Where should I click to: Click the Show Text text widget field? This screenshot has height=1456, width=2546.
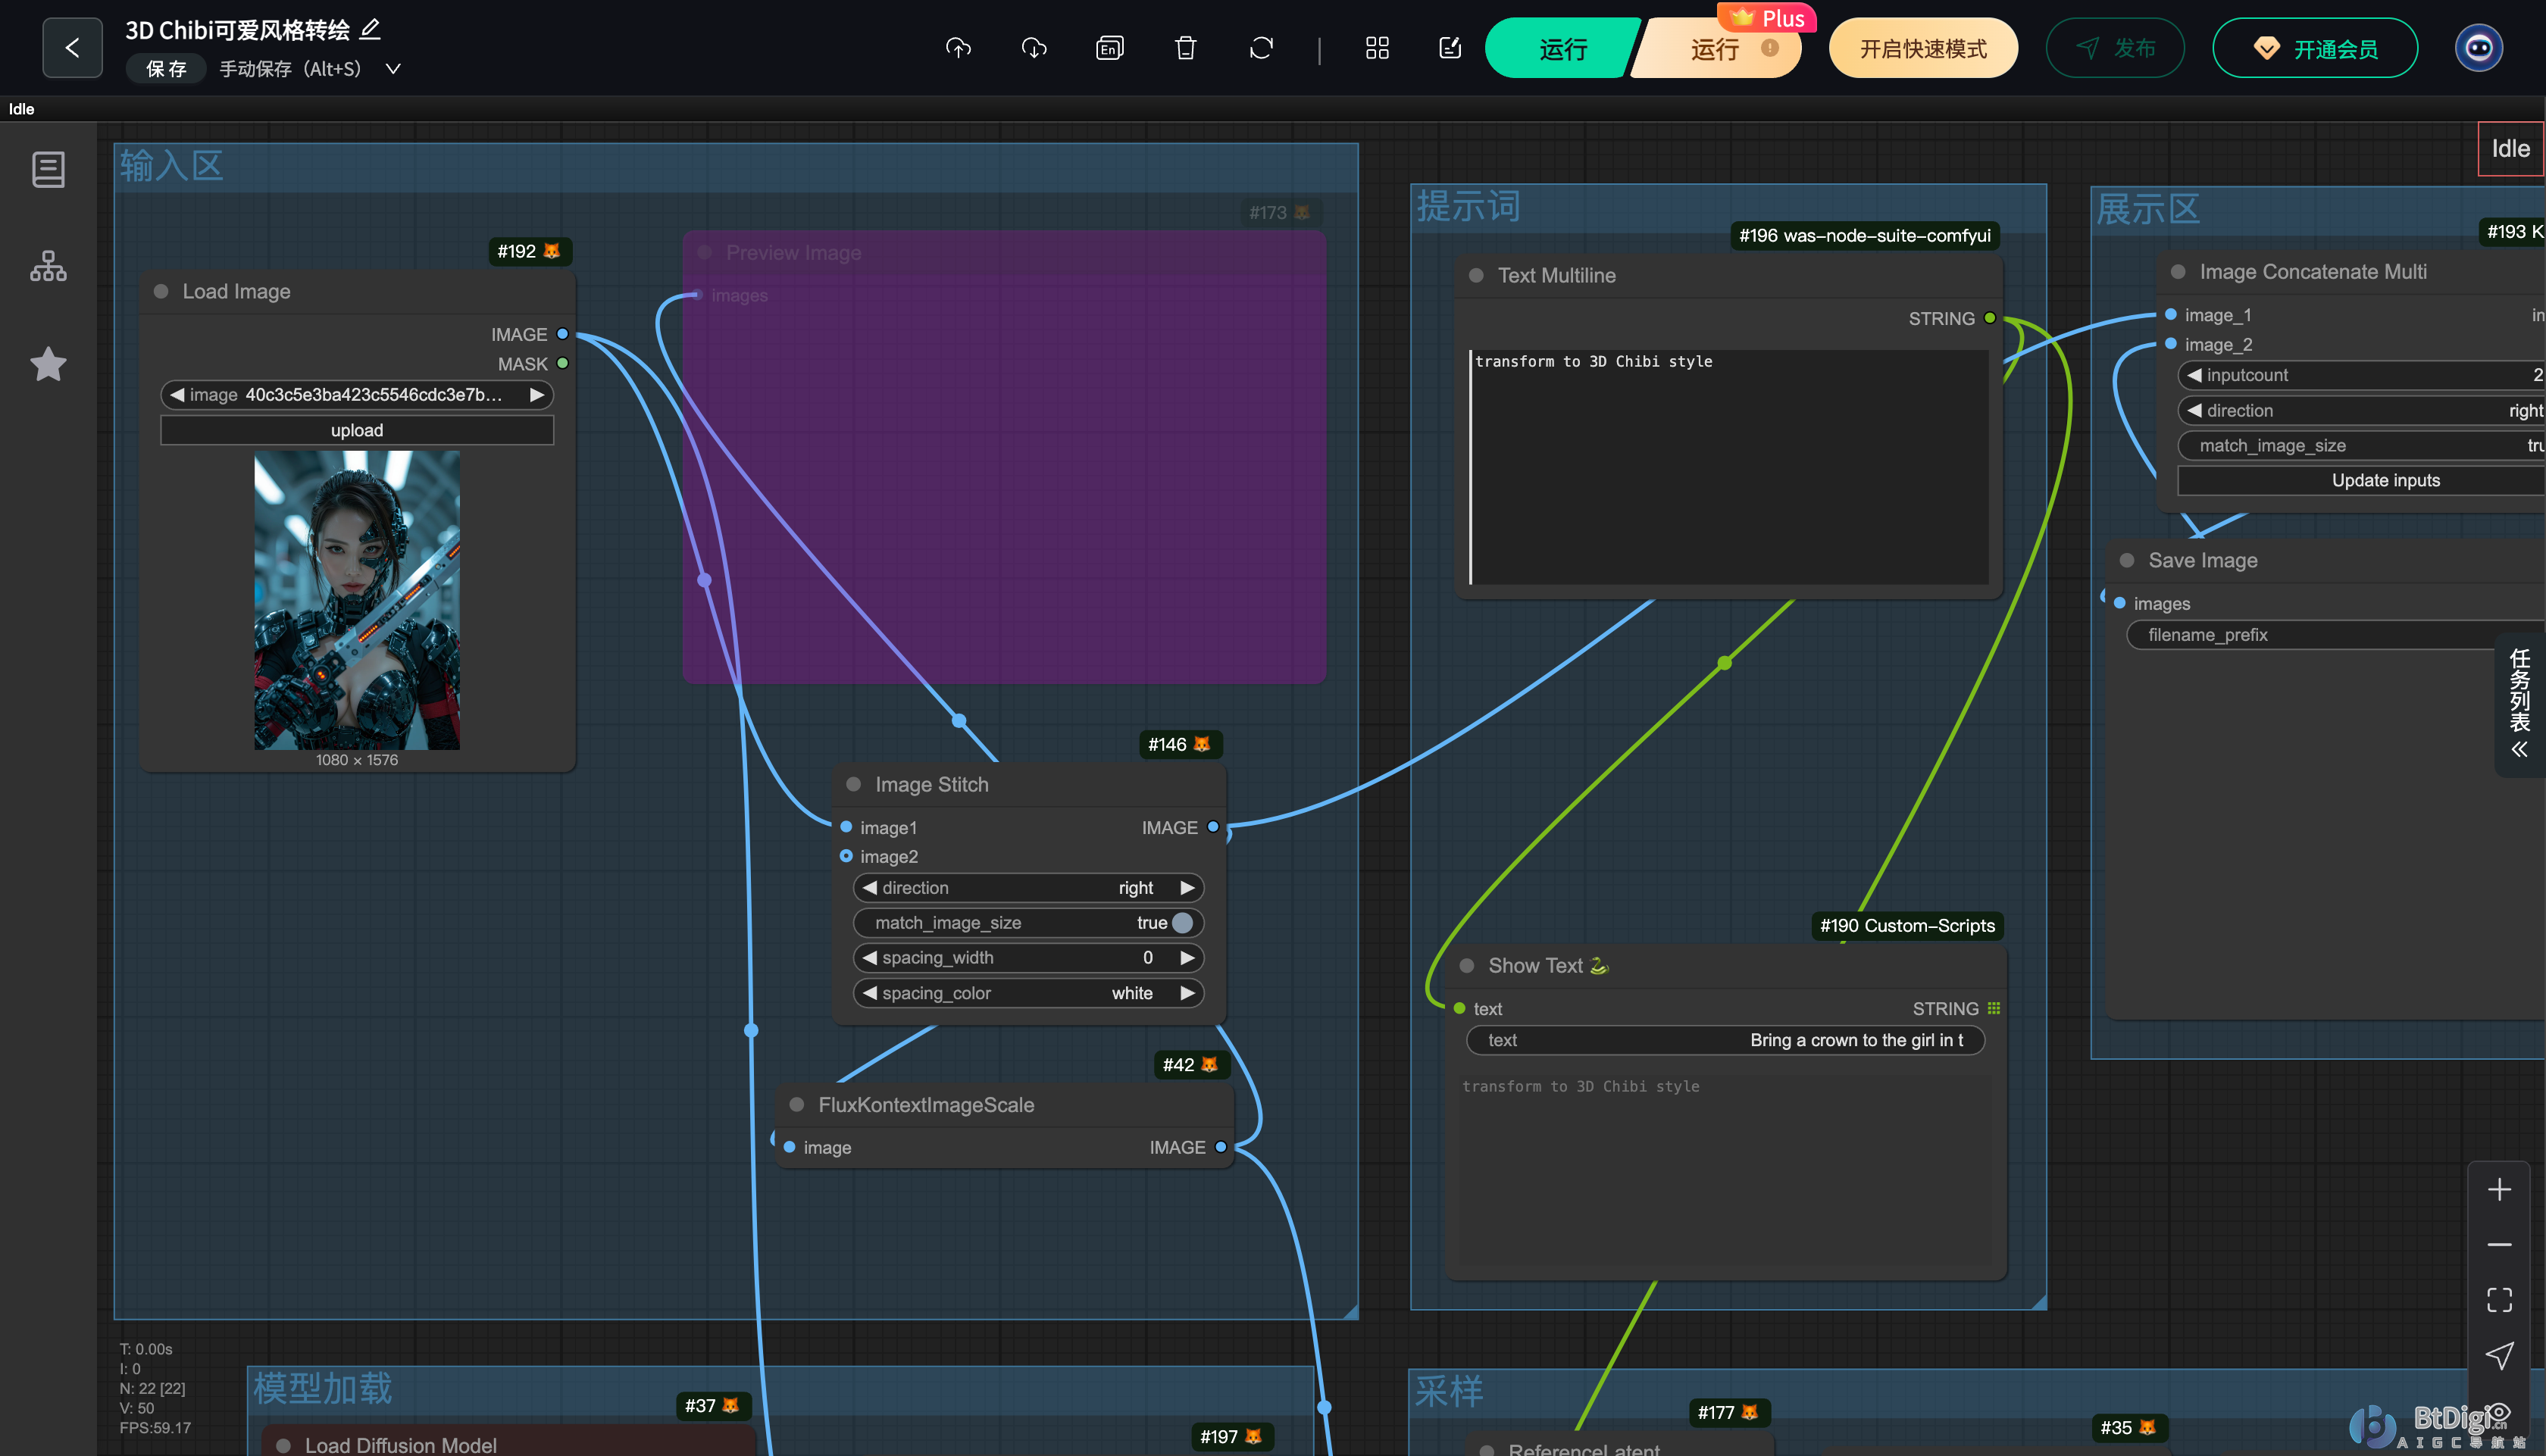1725,1040
